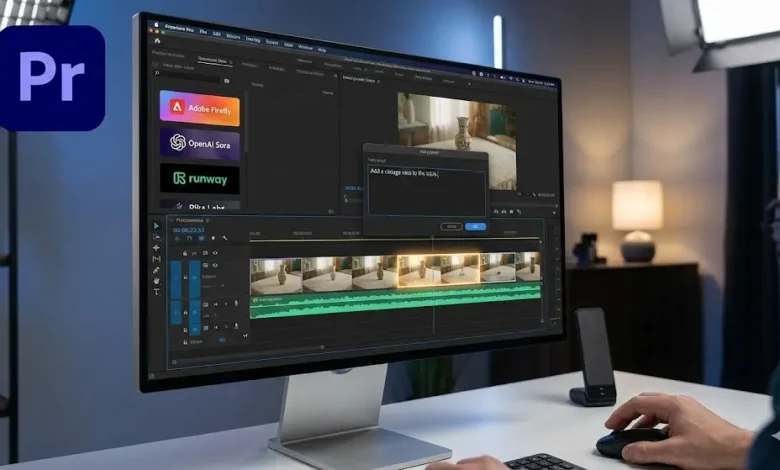Click the highlighted clip on the timeline
The height and width of the screenshot is (470, 780).
419,270
